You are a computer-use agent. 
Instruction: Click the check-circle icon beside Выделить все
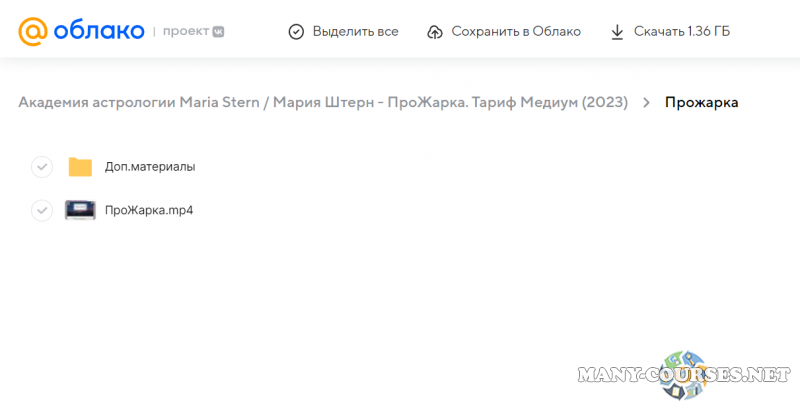(x=296, y=32)
